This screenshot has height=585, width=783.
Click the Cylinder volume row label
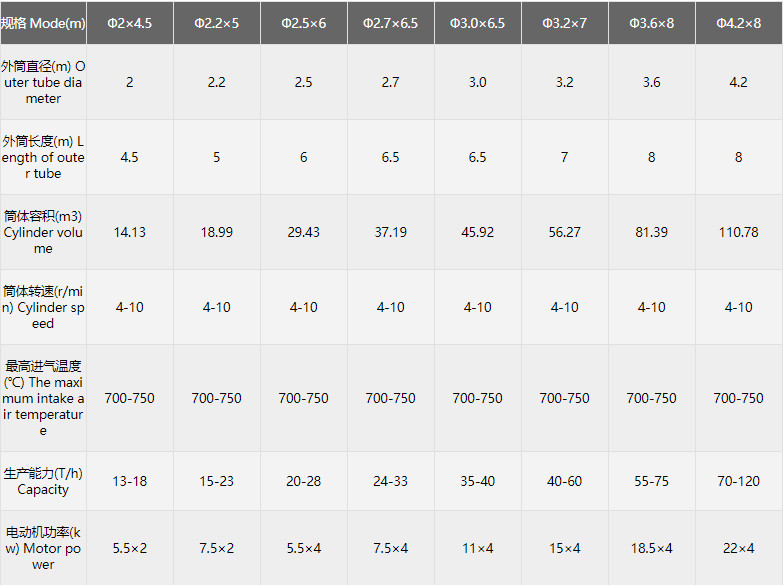pos(44,232)
